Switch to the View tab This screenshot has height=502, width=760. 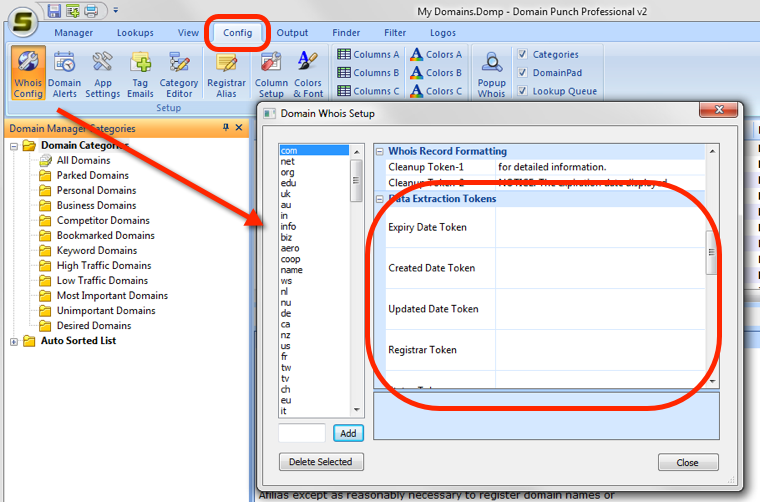pyautogui.click(x=188, y=33)
